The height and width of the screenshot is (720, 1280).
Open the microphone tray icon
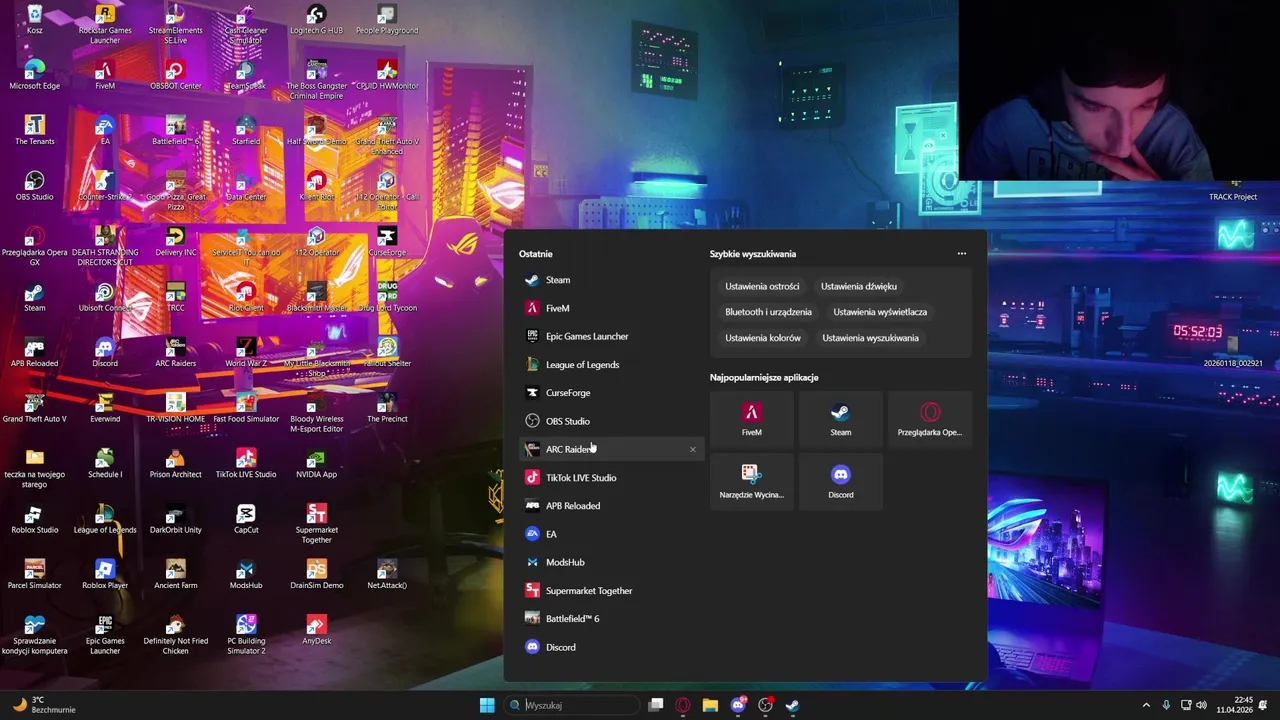pyautogui.click(x=1167, y=705)
